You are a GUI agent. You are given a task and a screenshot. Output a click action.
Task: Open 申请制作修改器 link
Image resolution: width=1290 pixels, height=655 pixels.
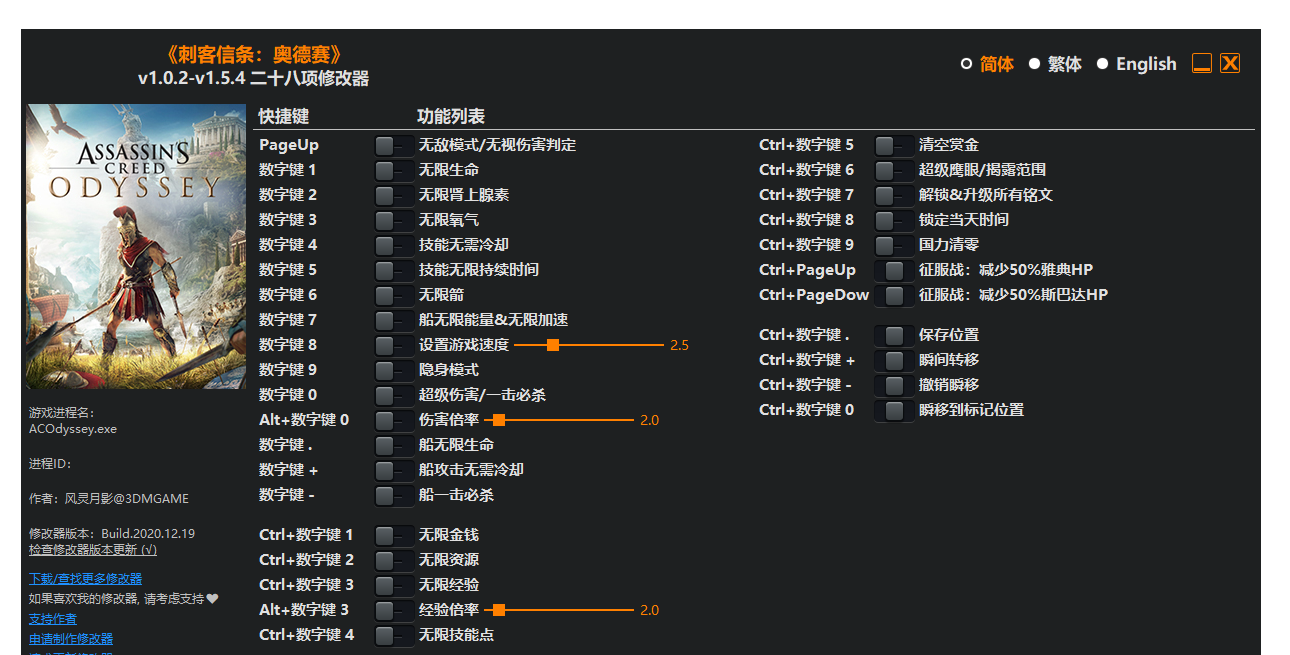[71, 639]
